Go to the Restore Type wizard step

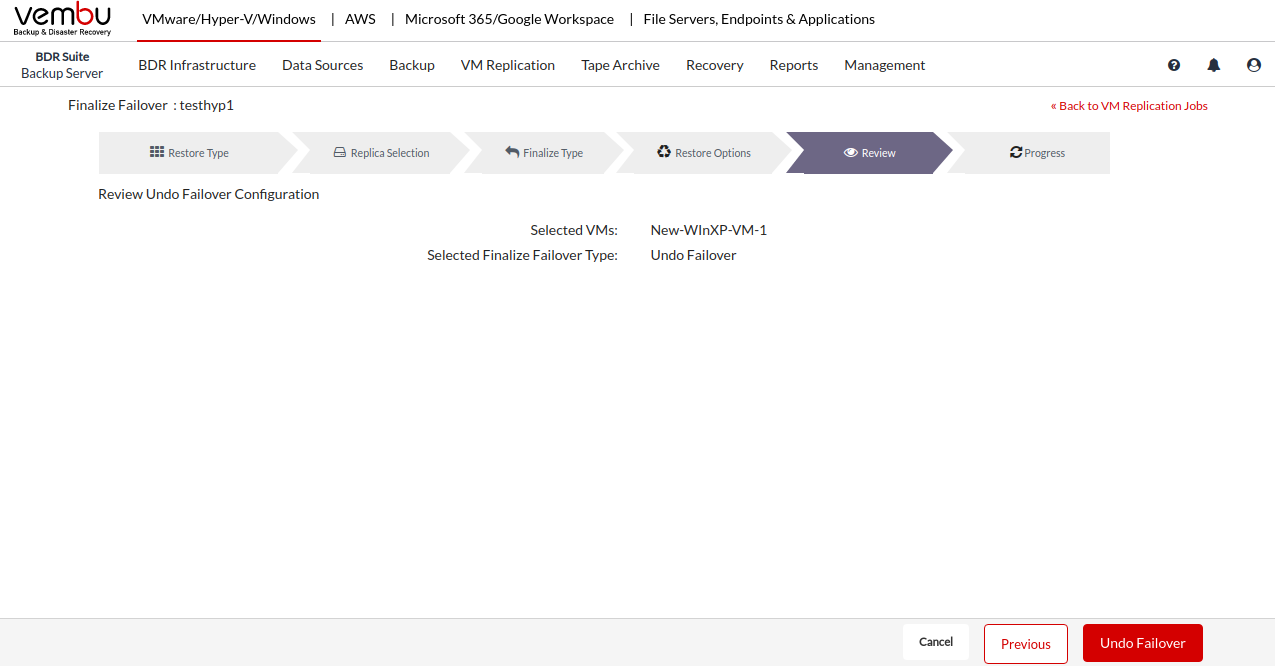point(190,153)
